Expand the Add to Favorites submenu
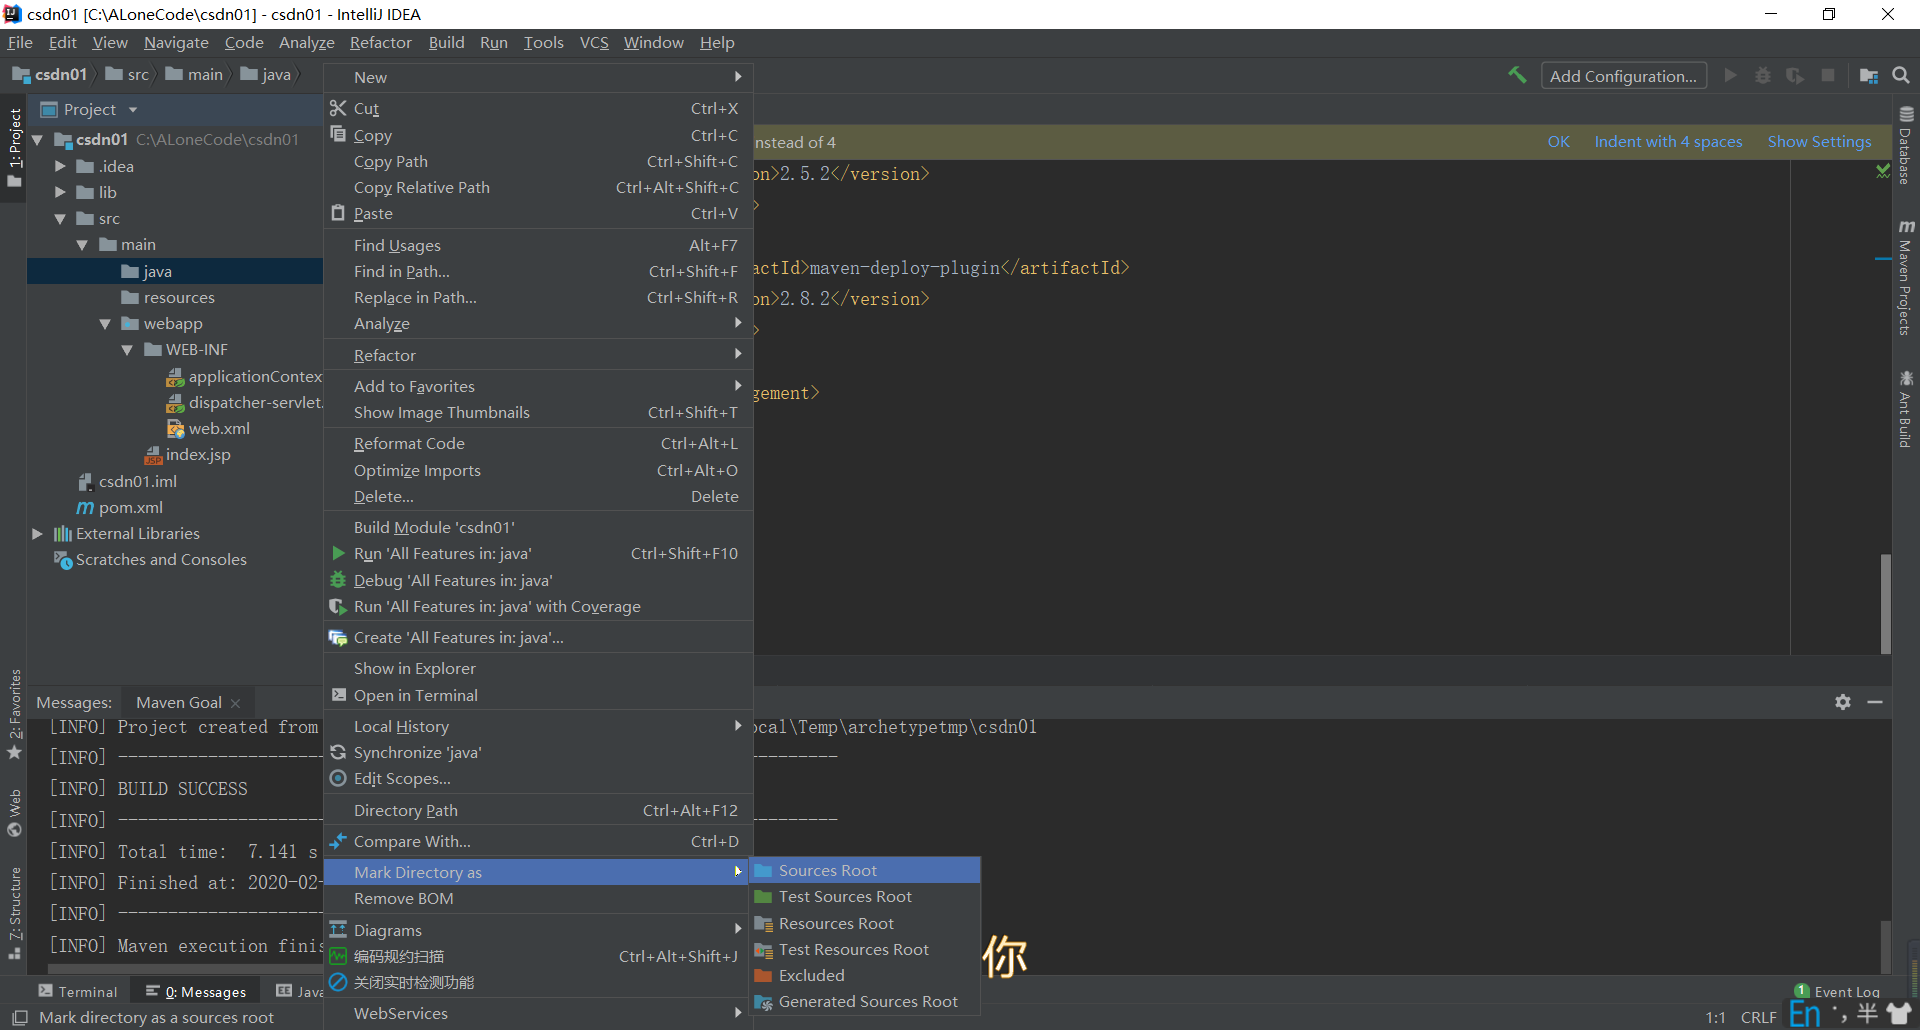This screenshot has width=1920, height=1030. pyautogui.click(x=538, y=386)
